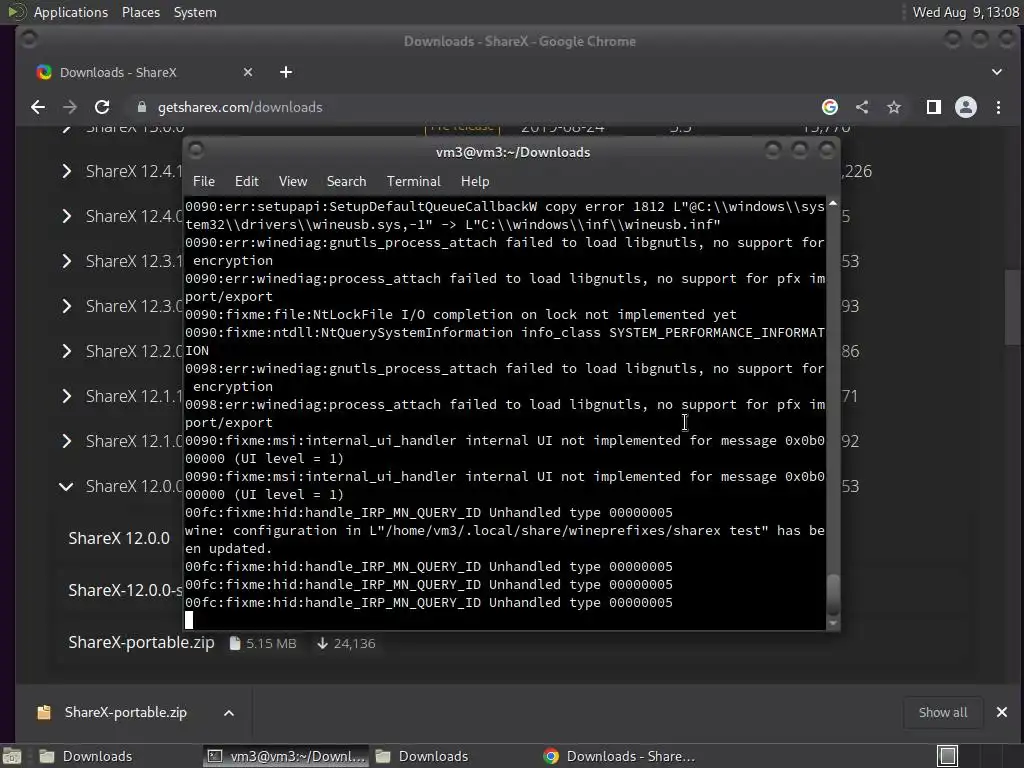The height and width of the screenshot is (768, 1024).
Task: Open Chrome tab search dropdown
Action: [997, 72]
